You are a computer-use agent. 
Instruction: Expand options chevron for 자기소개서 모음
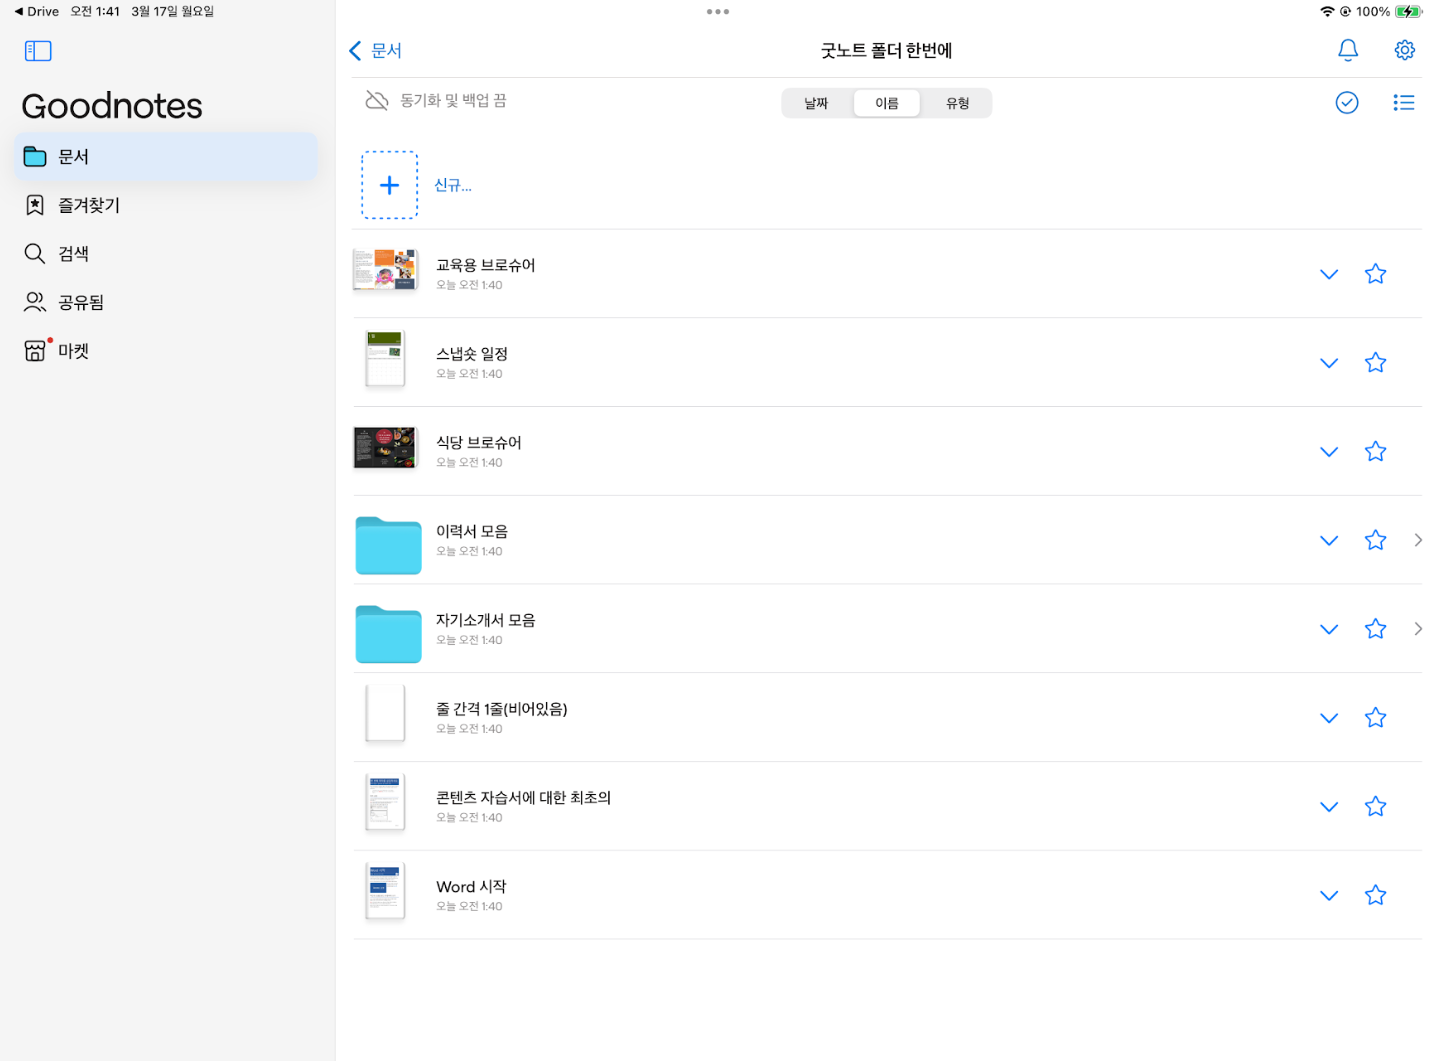click(x=1329, y=629)
